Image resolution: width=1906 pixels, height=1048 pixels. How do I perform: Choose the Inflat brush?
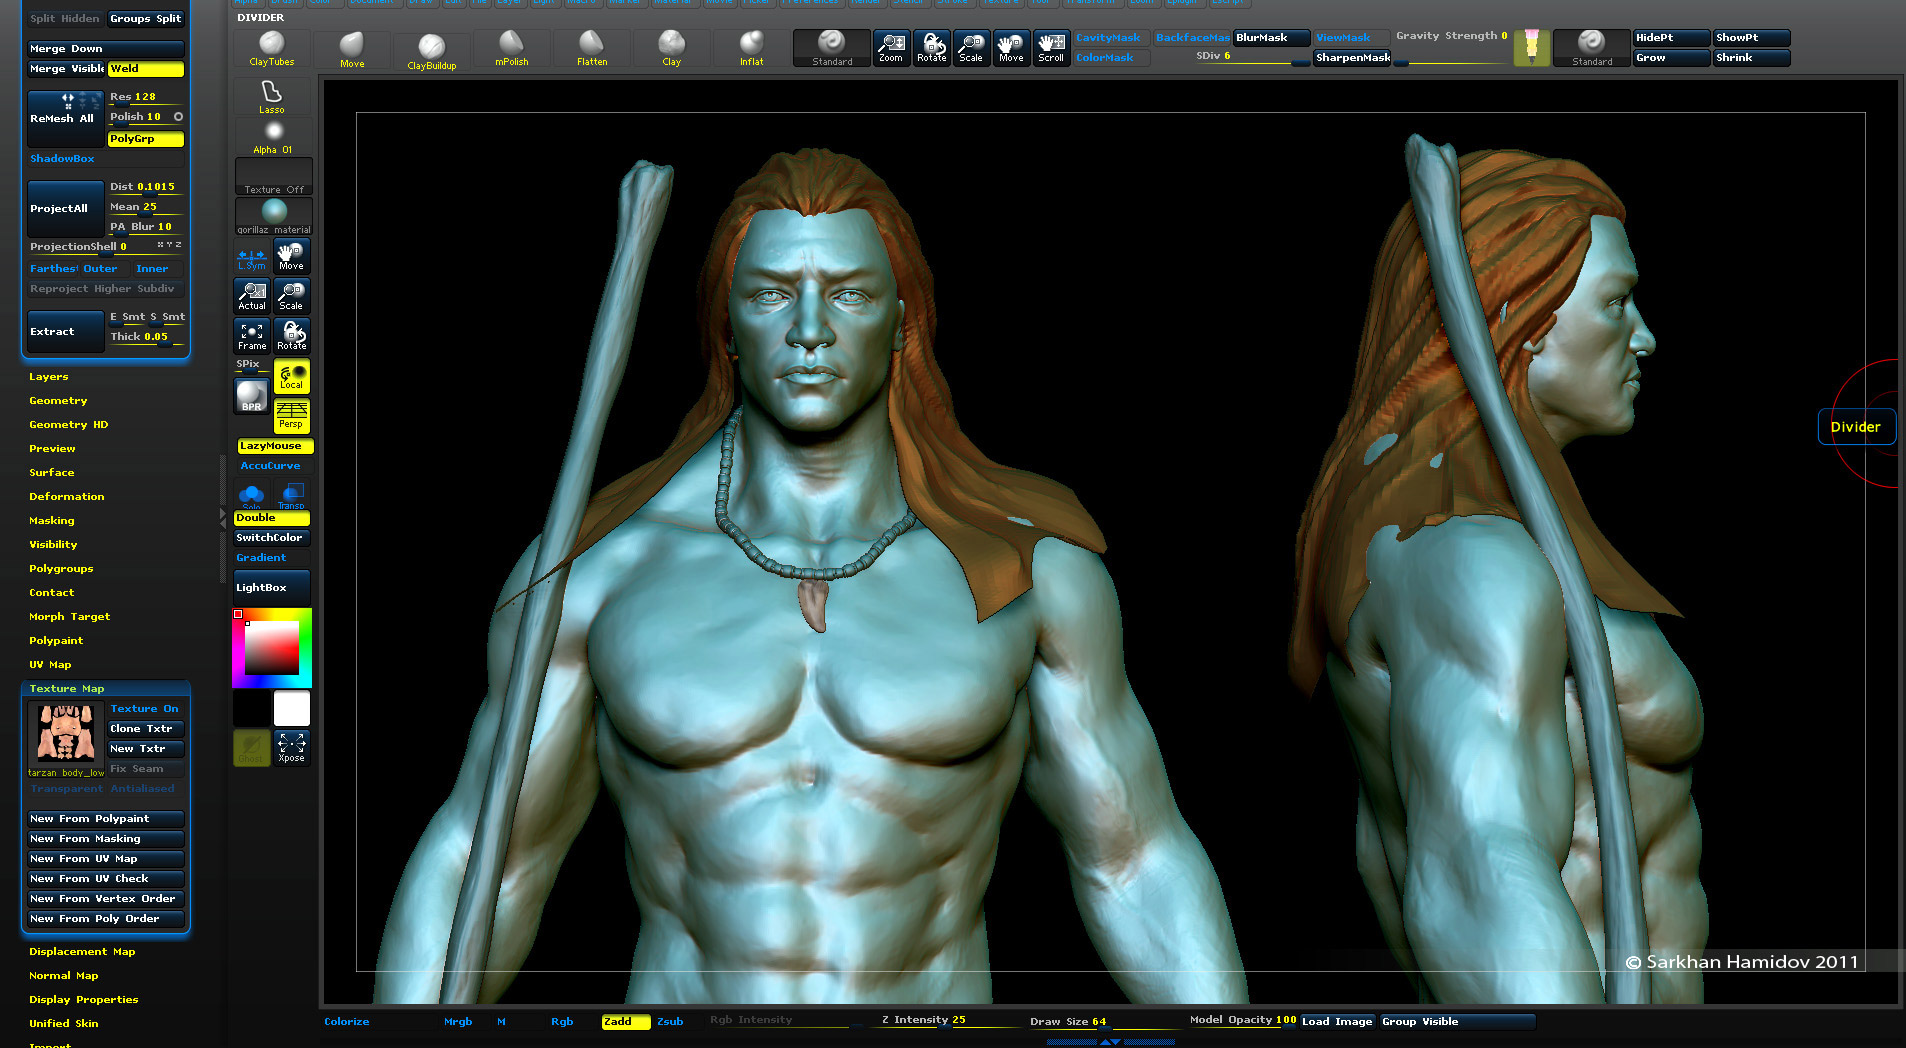(752, 49)
